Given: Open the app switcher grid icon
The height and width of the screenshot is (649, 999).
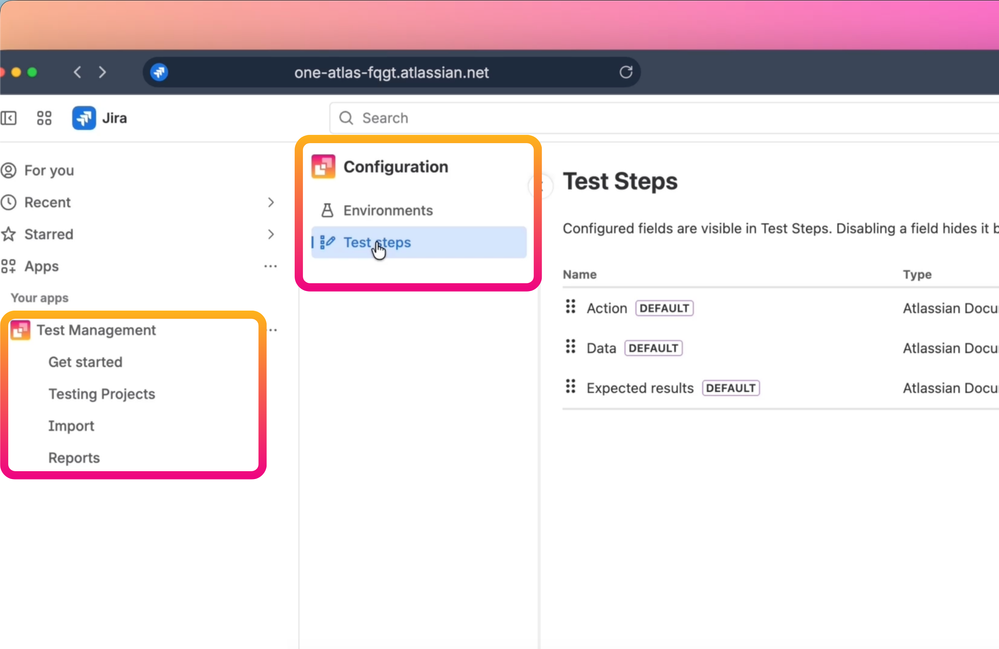Looking at the screenshot, I should click(44, 118).
